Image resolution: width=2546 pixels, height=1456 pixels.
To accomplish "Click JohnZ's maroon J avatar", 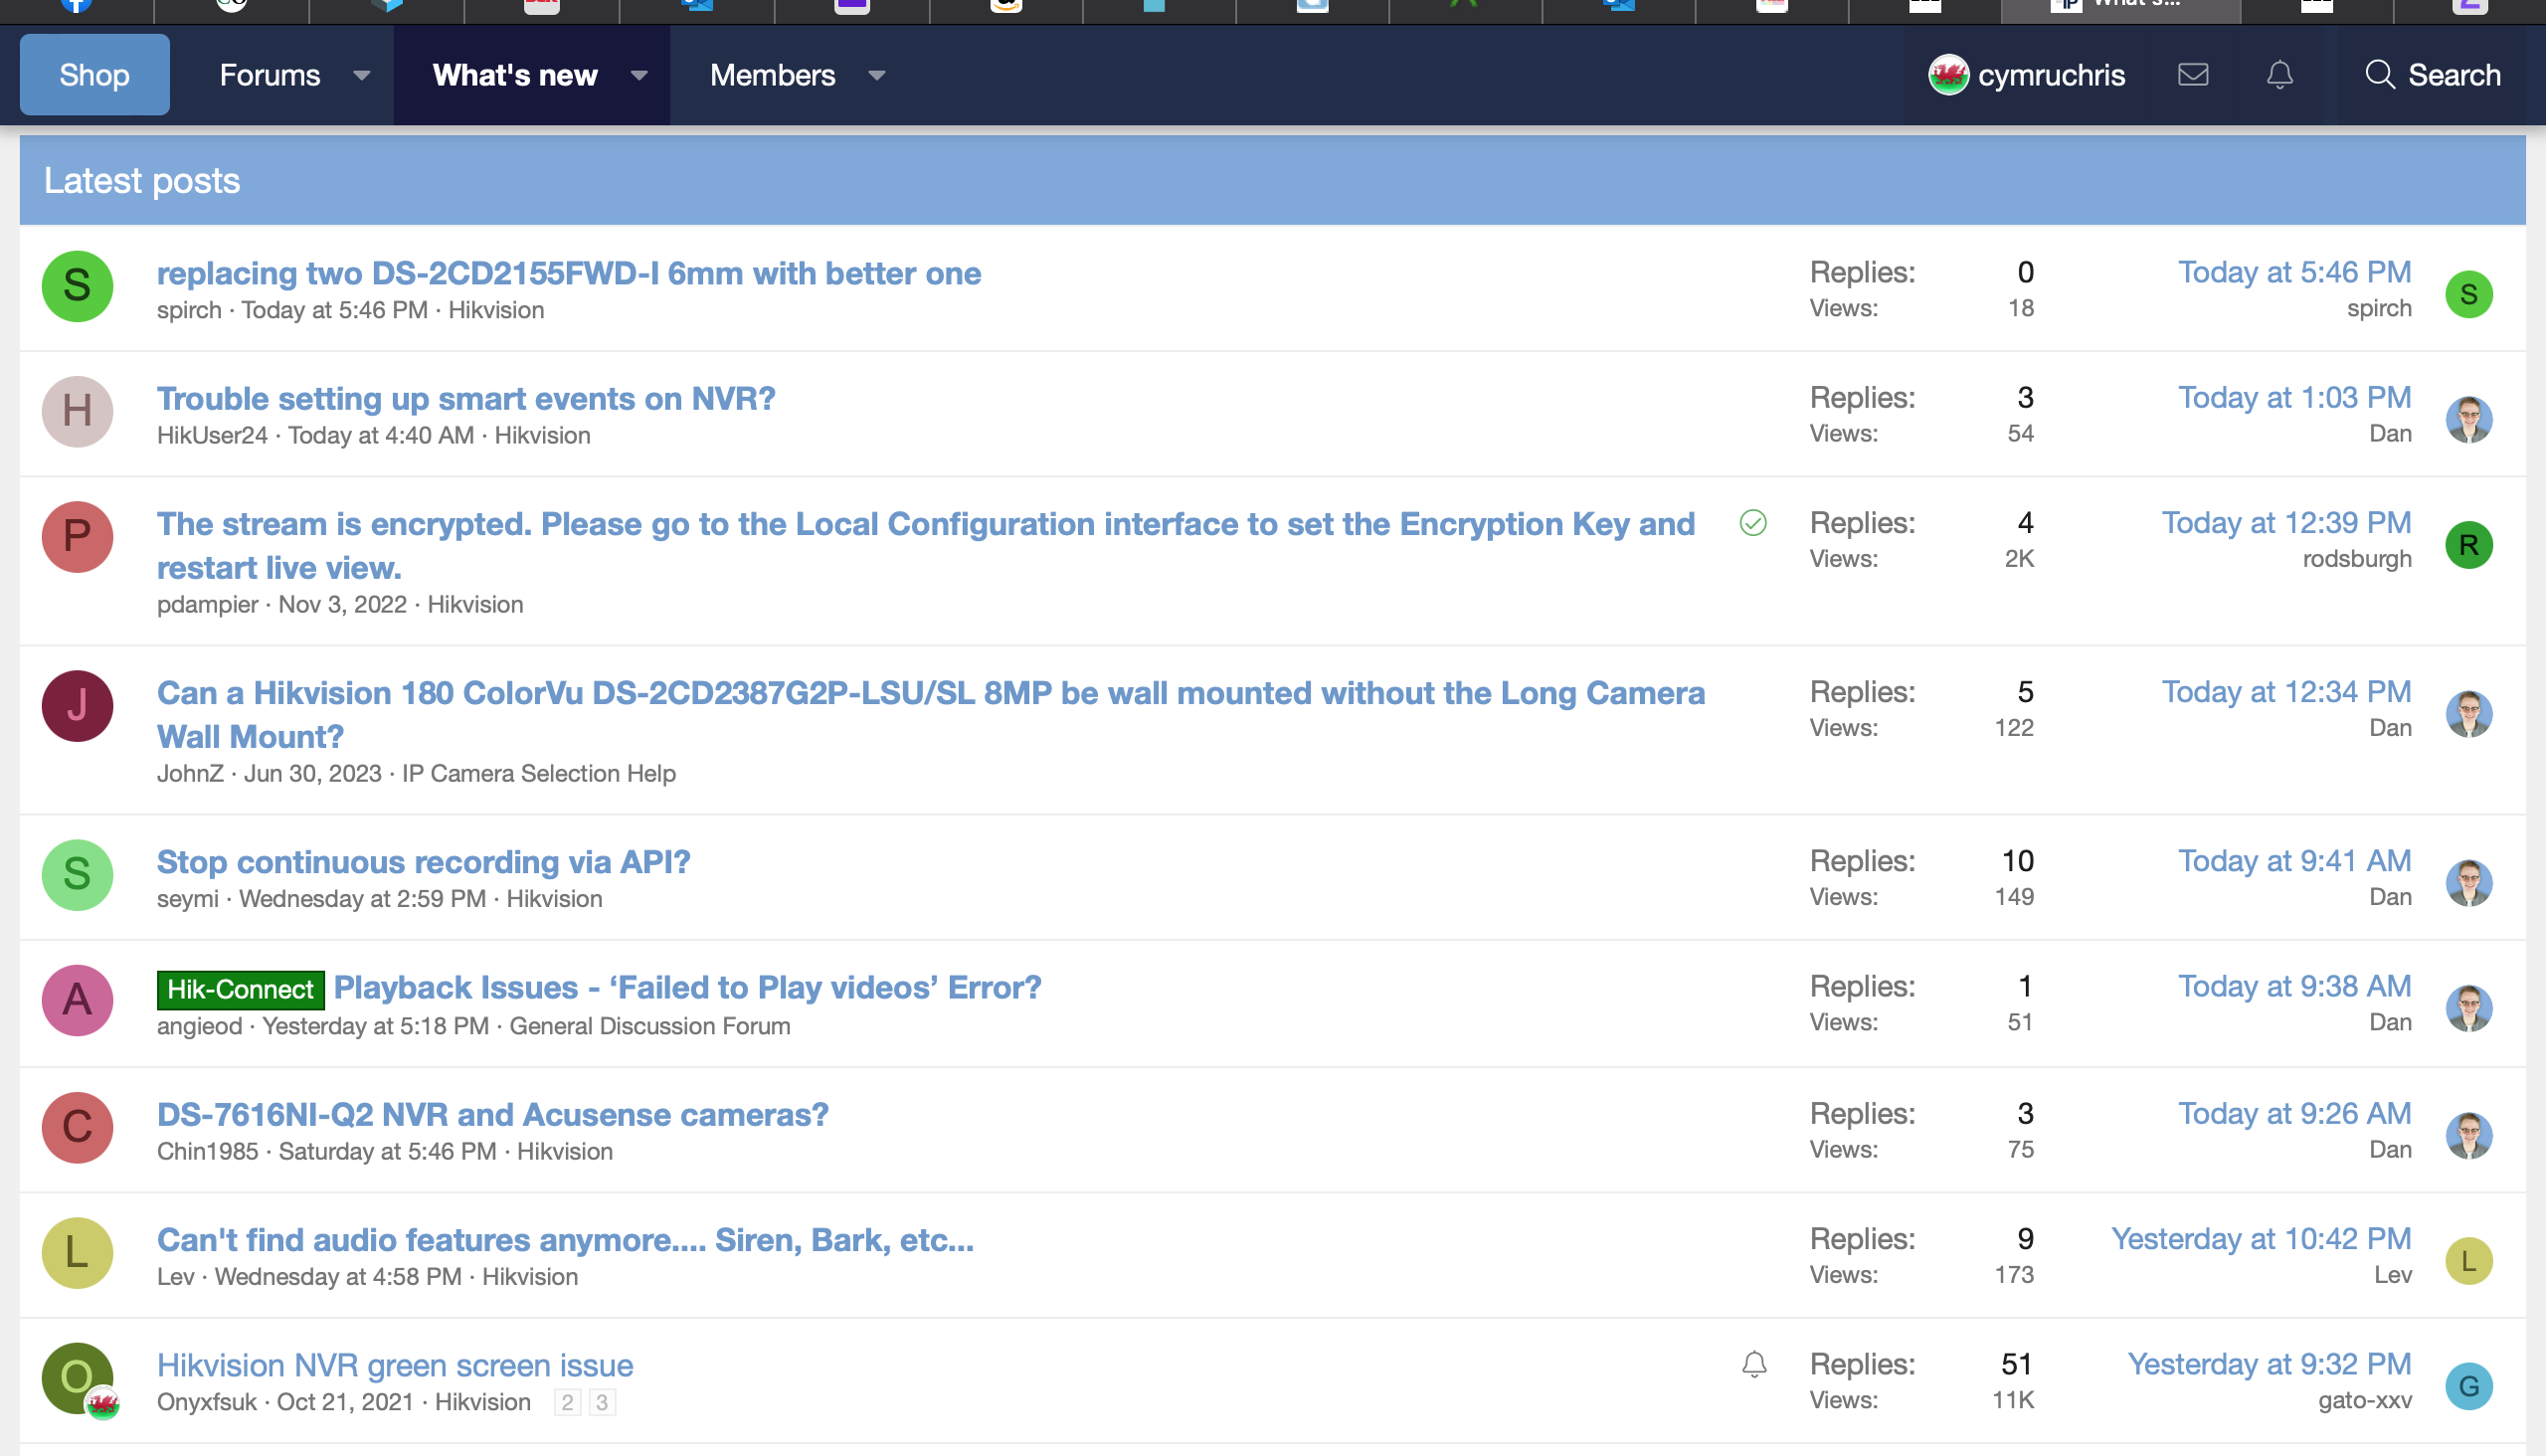I will click(77, 706).
